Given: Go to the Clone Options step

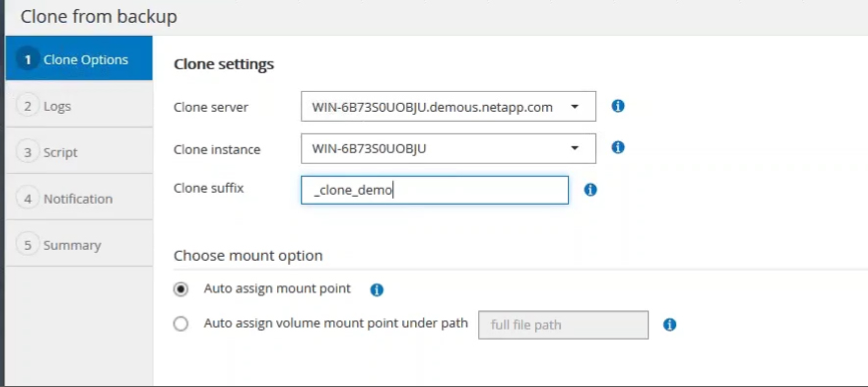Looking at the screenshot, I should pos(79,59).
